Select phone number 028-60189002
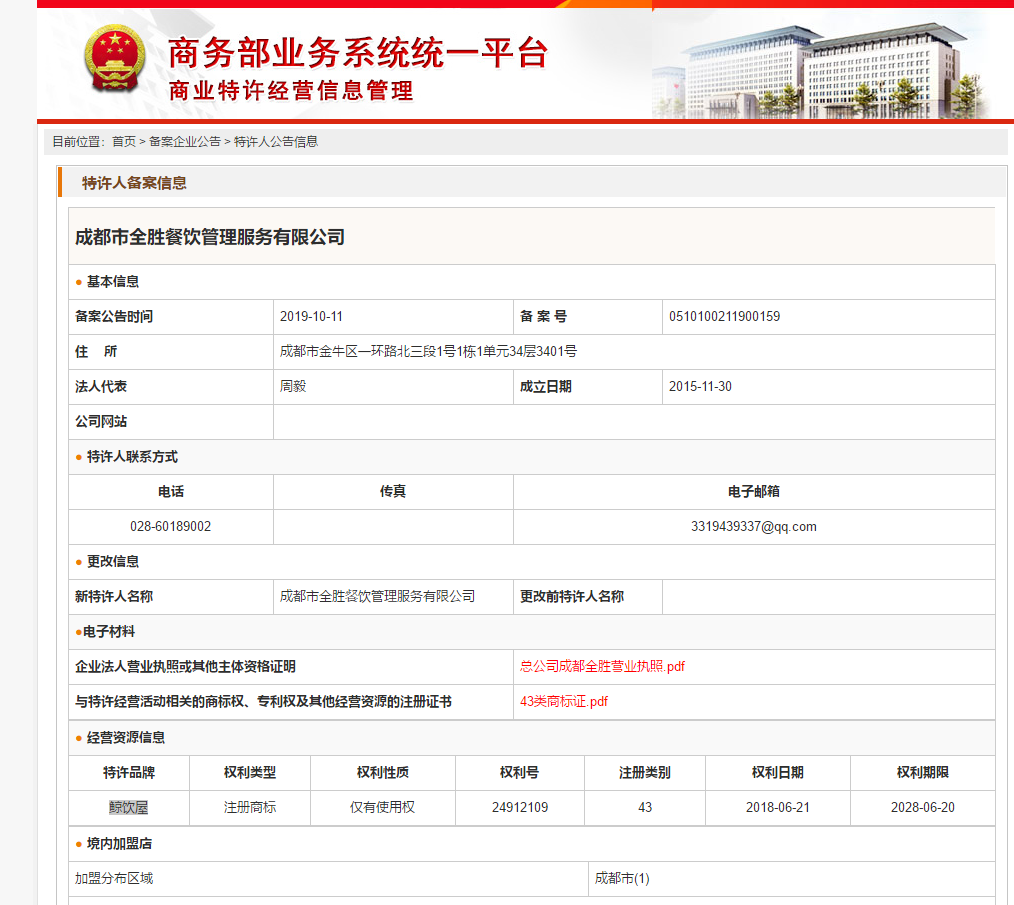The width and height of the screenshot is (1014, 905). [x=171, y=527]
